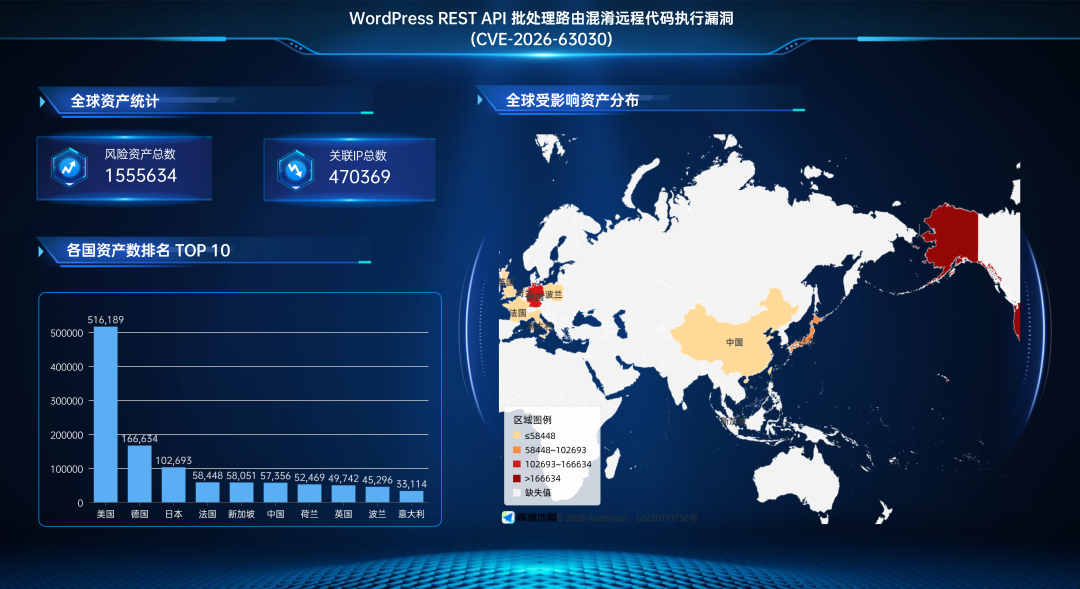Click the 法国 label on the map
Image resolution: width=1080 pixels, height=589 pixels.
click(x=517, y=313)
